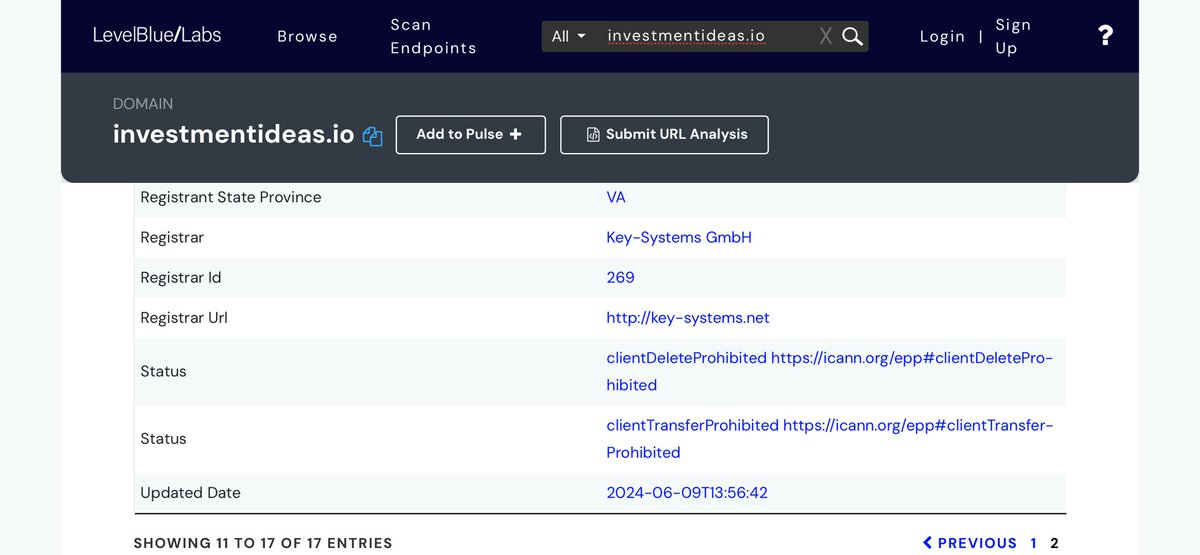
Task: Go to Scan Endpoints
Action: tap(433, 37)
